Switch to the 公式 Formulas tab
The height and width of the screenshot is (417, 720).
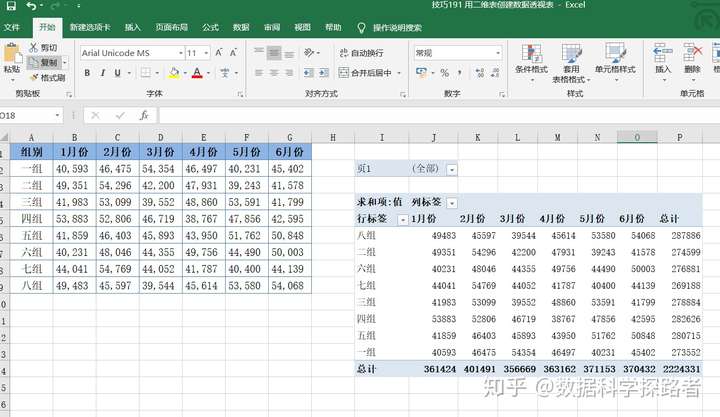tap(210, 28)
